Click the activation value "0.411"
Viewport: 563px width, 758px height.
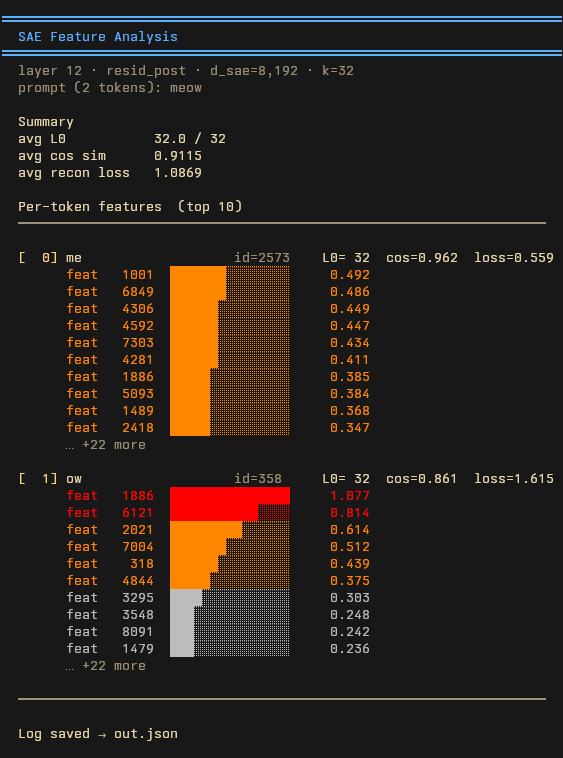click(350, 360)
